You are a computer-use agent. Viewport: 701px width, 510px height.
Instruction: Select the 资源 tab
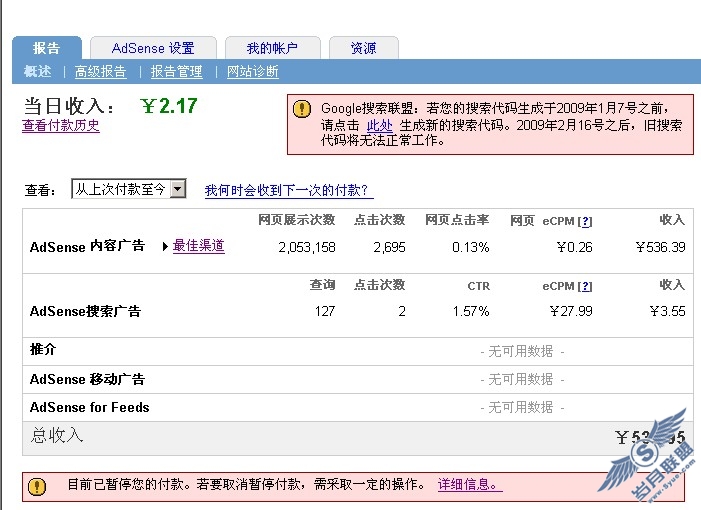click(363, 48)
